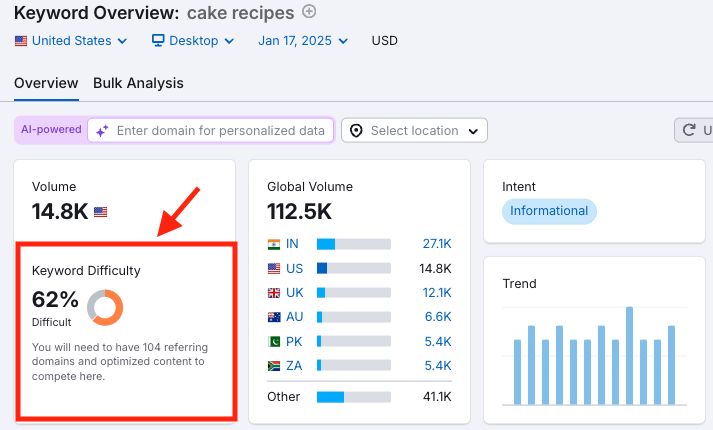This screenshot has width=713, height=430.
Task: Click the AI sparkle icon in domain field
Action: tap(102, 131)
